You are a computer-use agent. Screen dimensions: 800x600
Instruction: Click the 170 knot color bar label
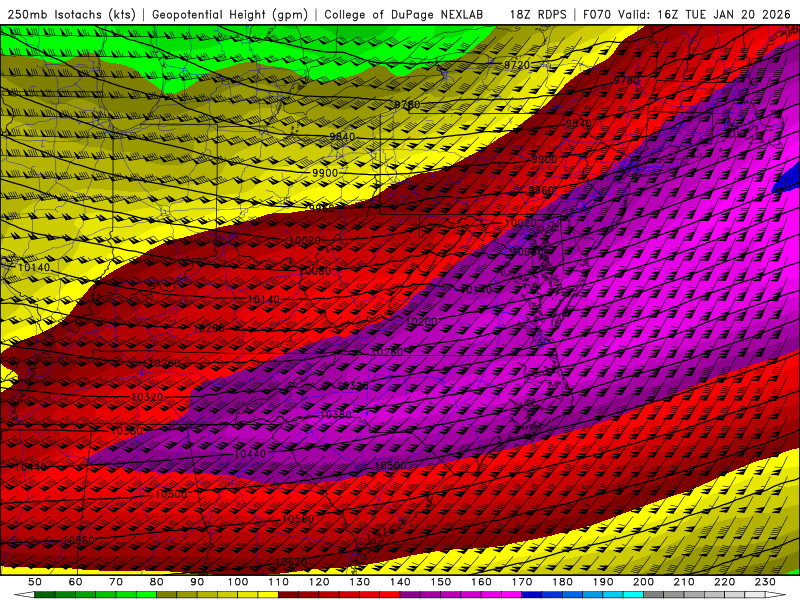522,582
